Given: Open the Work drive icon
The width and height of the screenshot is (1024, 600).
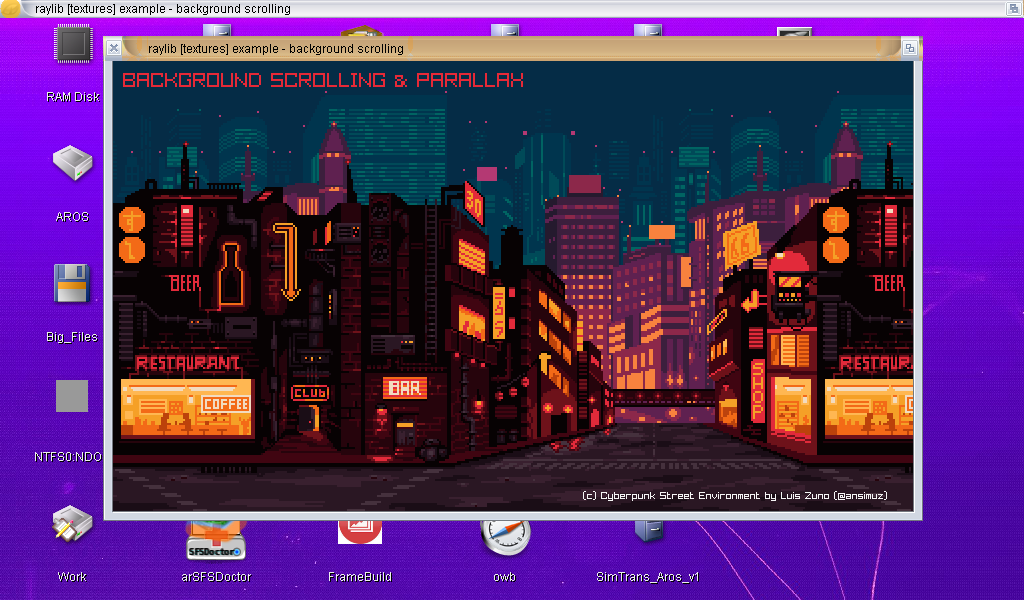Looking at the screenshot, I should click(72, 527).
